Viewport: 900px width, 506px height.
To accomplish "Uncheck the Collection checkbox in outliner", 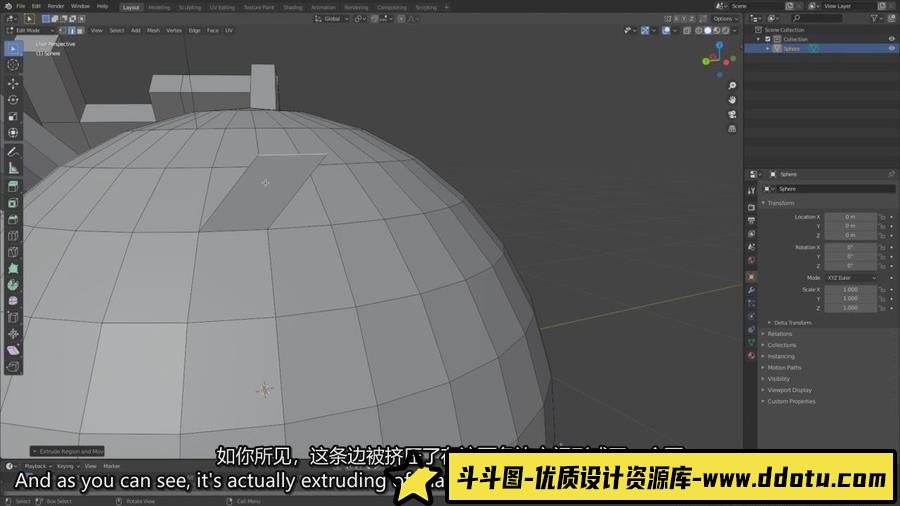I will pyautogui.click(x=768, y=39).
